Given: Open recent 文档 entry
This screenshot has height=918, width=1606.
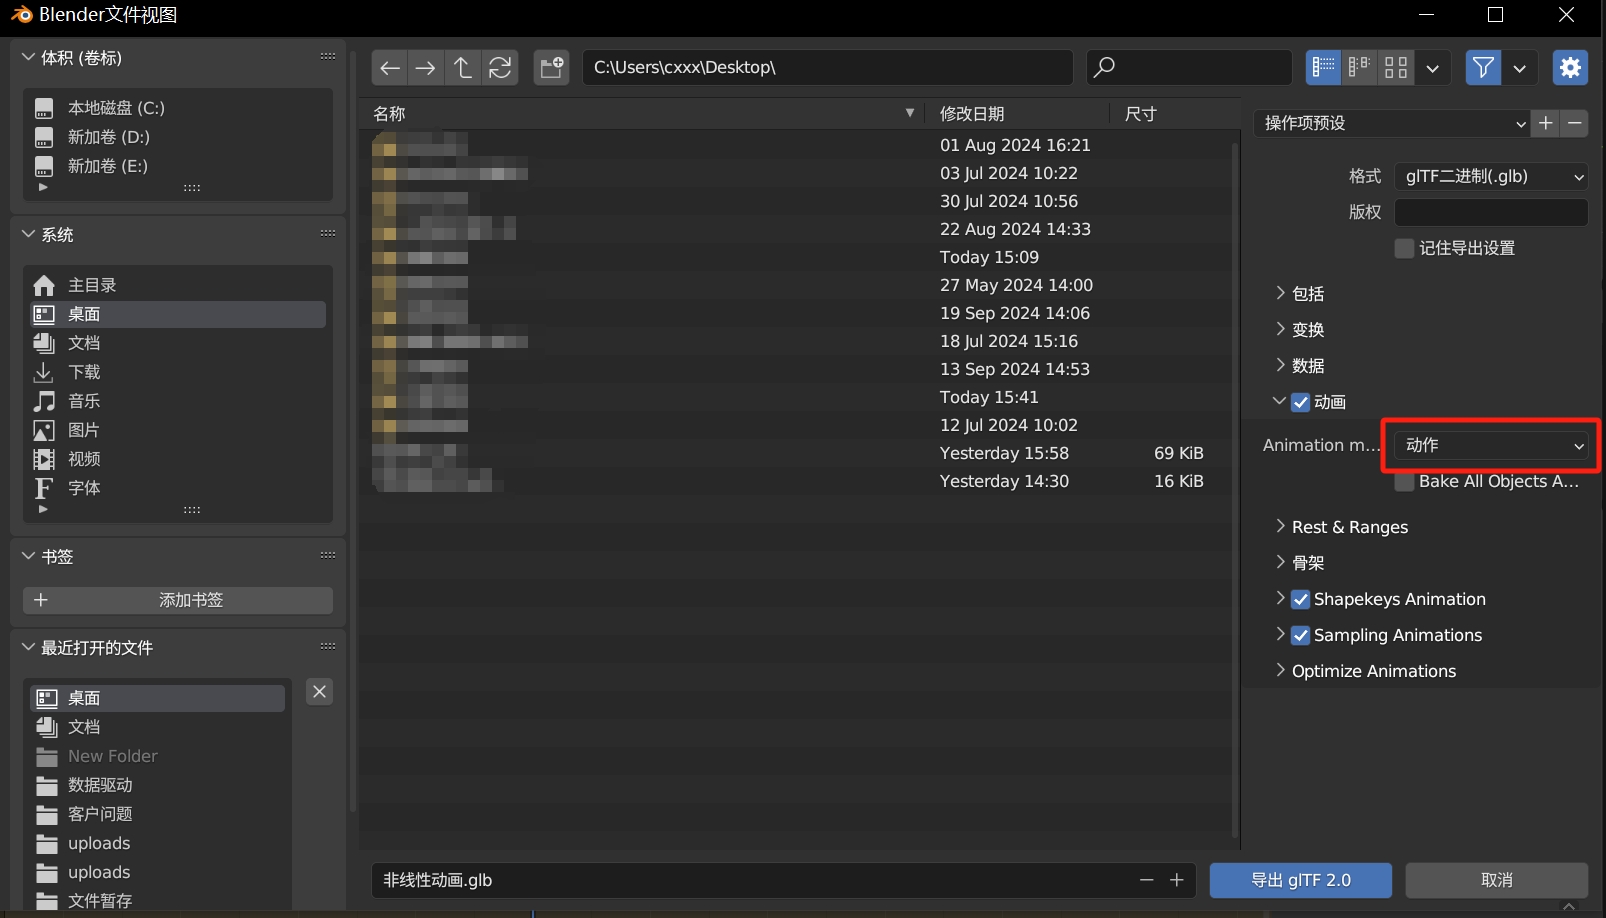Looking at the screenshot, I should click(x=158, y=727).
